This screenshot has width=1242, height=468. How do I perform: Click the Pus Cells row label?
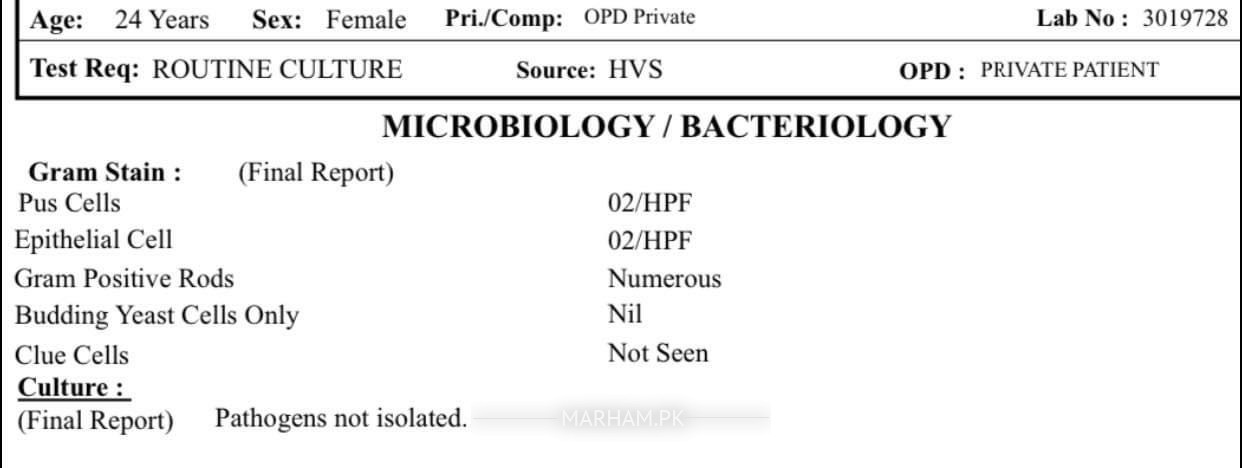click(x=69, y=203)
